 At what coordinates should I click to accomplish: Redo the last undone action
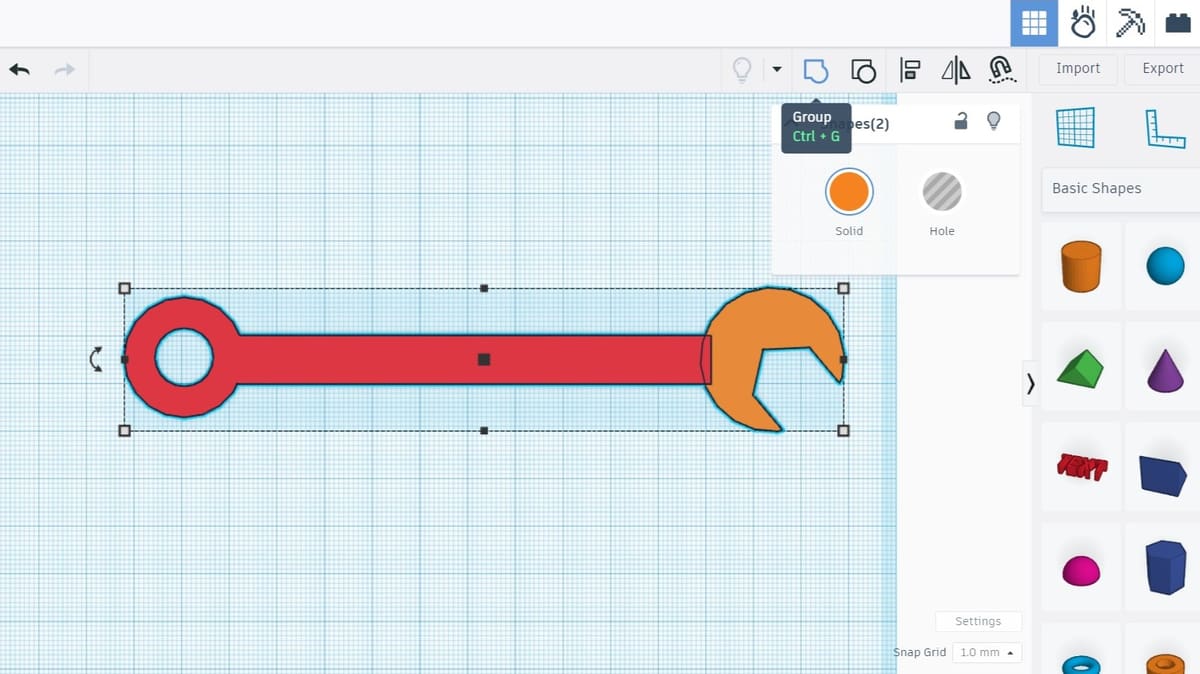point(64,69)
